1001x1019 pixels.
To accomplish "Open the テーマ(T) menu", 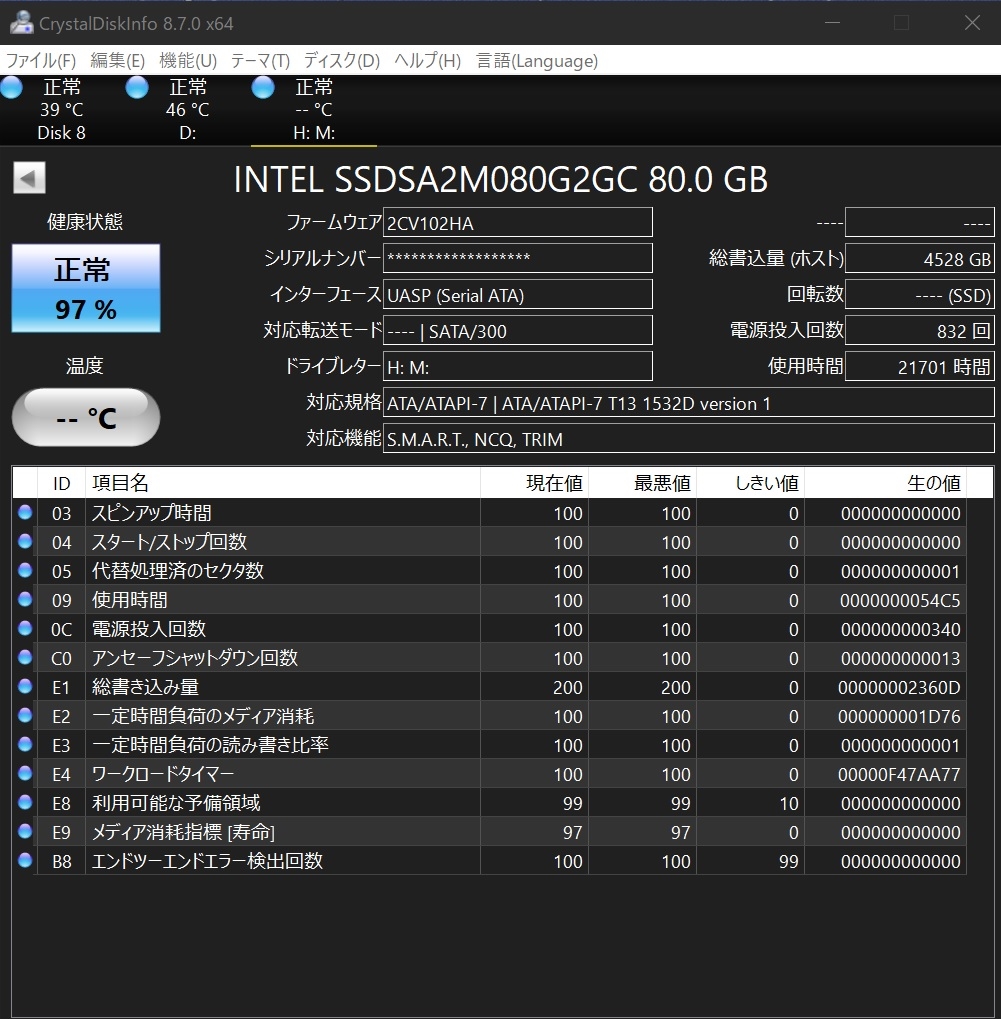I will [260, 60].
